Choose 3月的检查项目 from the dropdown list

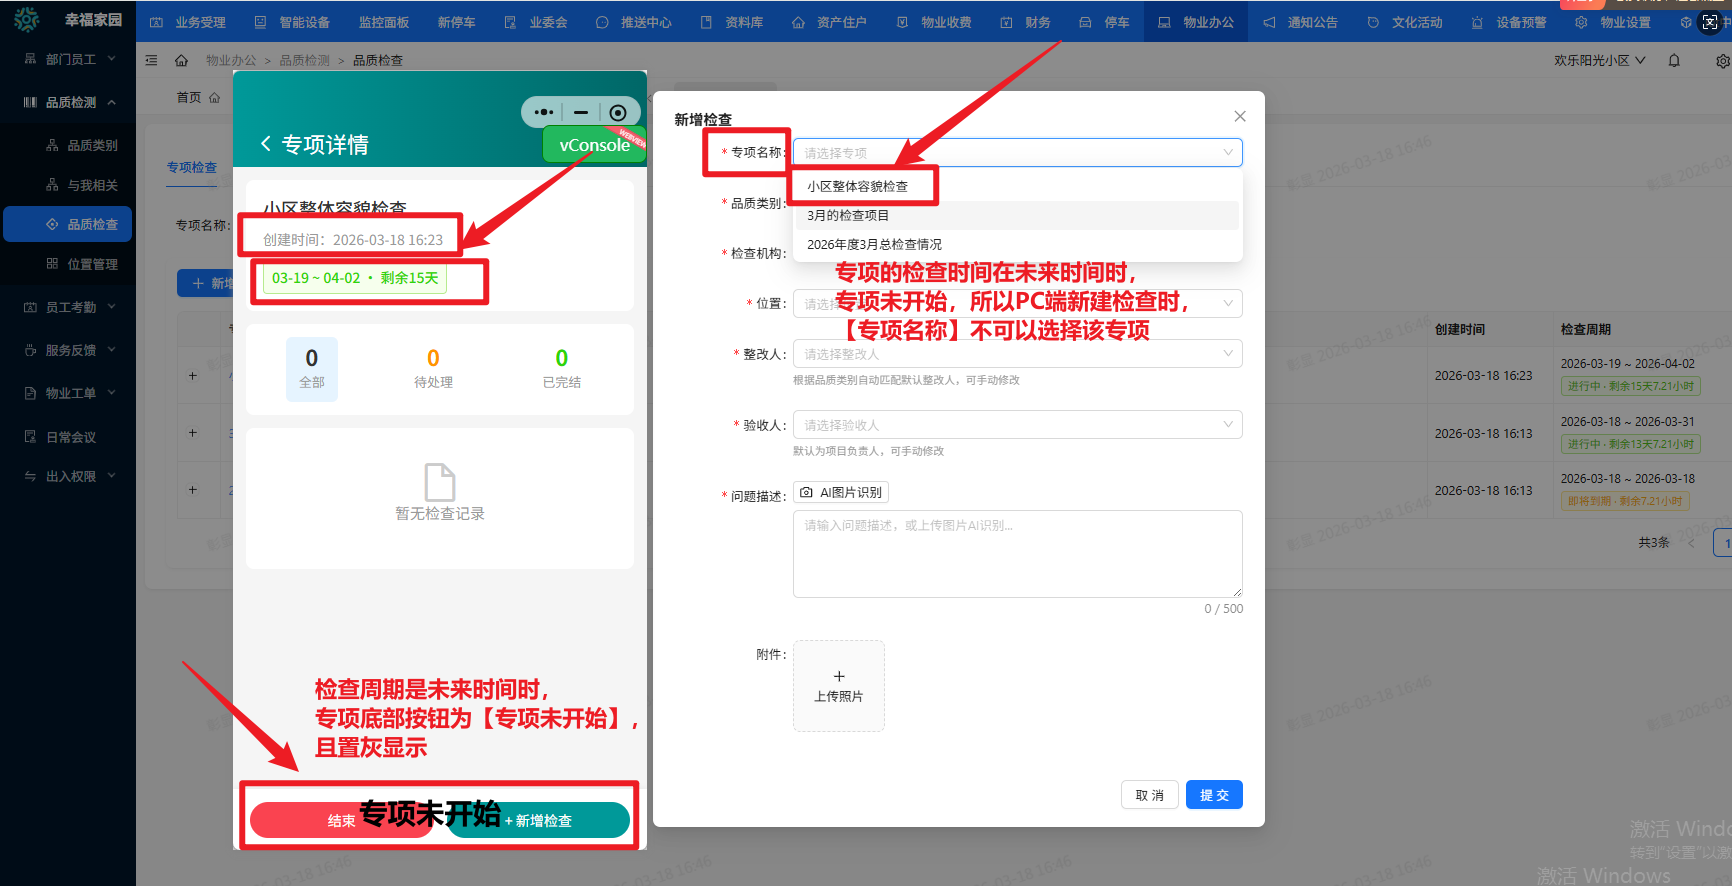click(1018, 215)
